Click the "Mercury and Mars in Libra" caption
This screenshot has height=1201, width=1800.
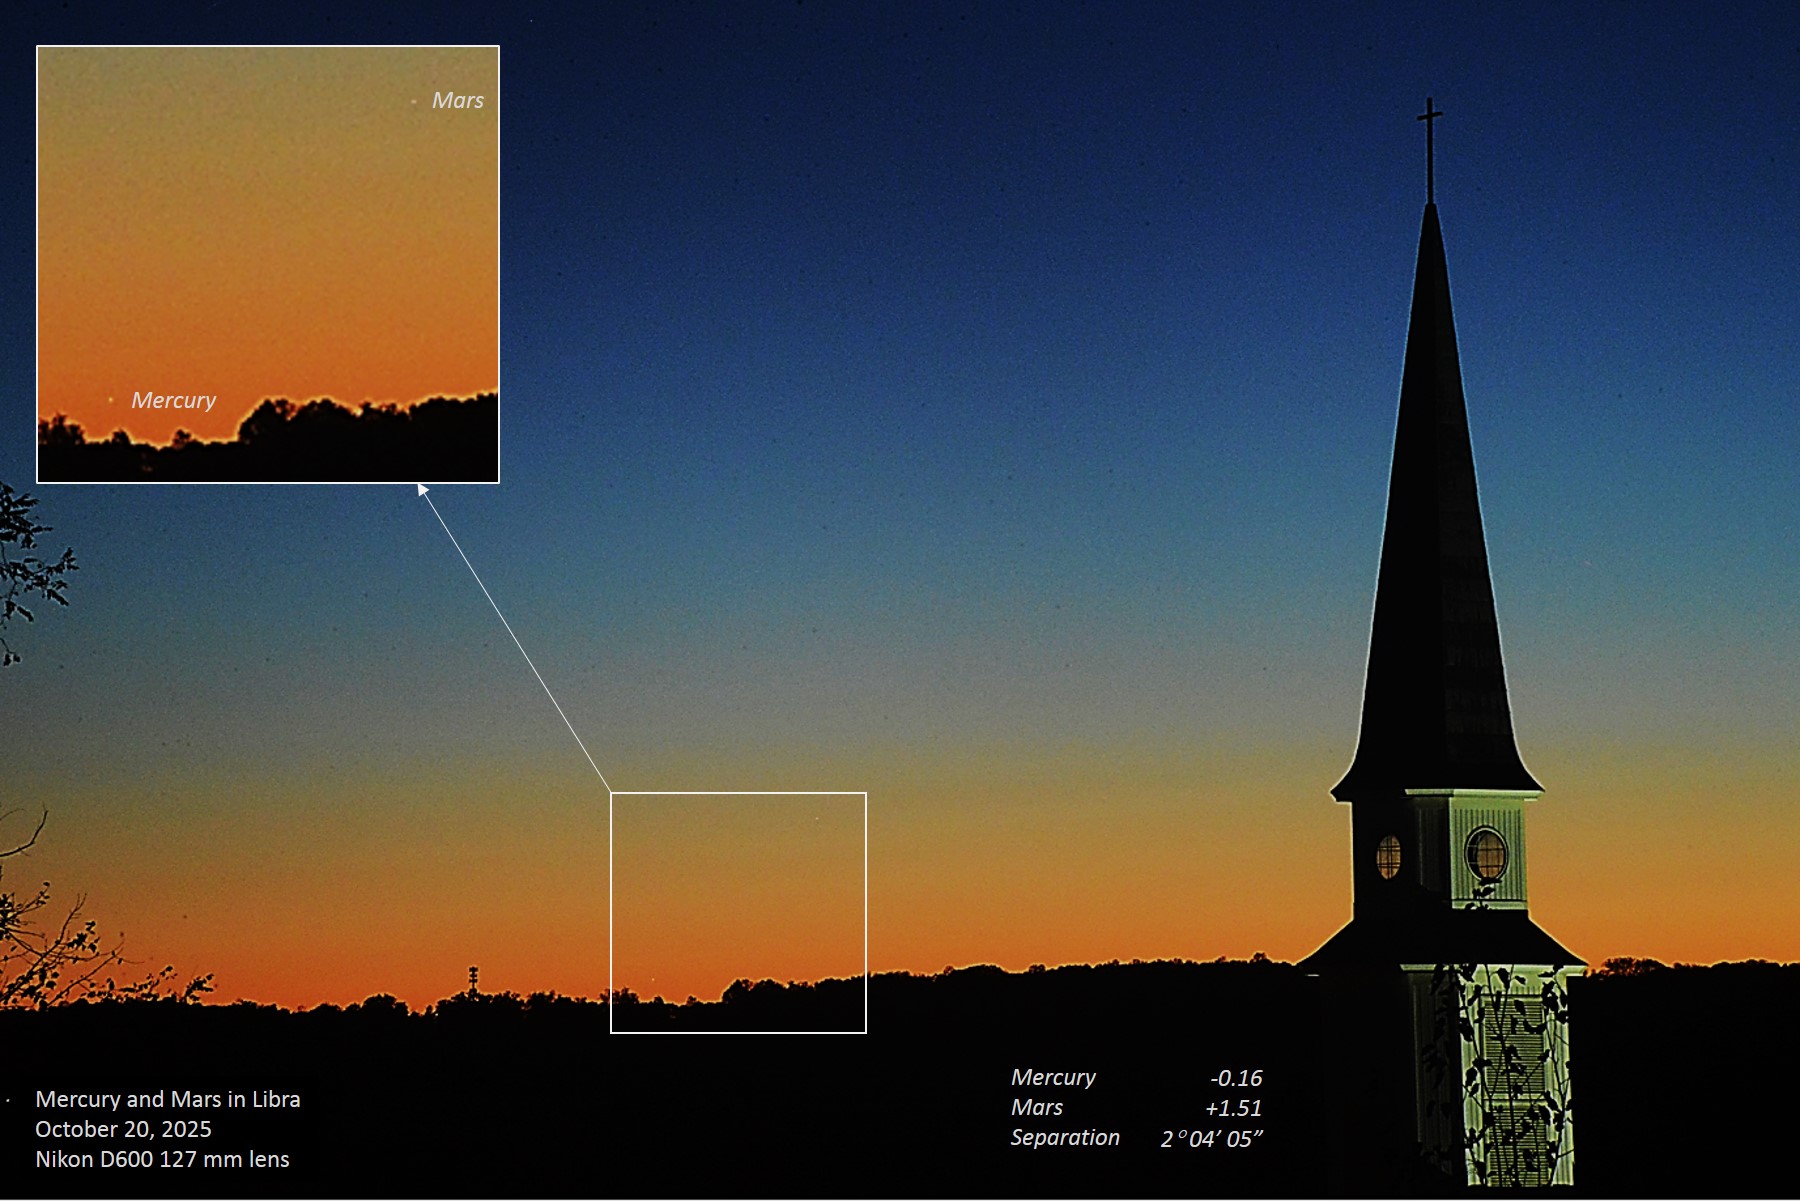click(167, 1099)
